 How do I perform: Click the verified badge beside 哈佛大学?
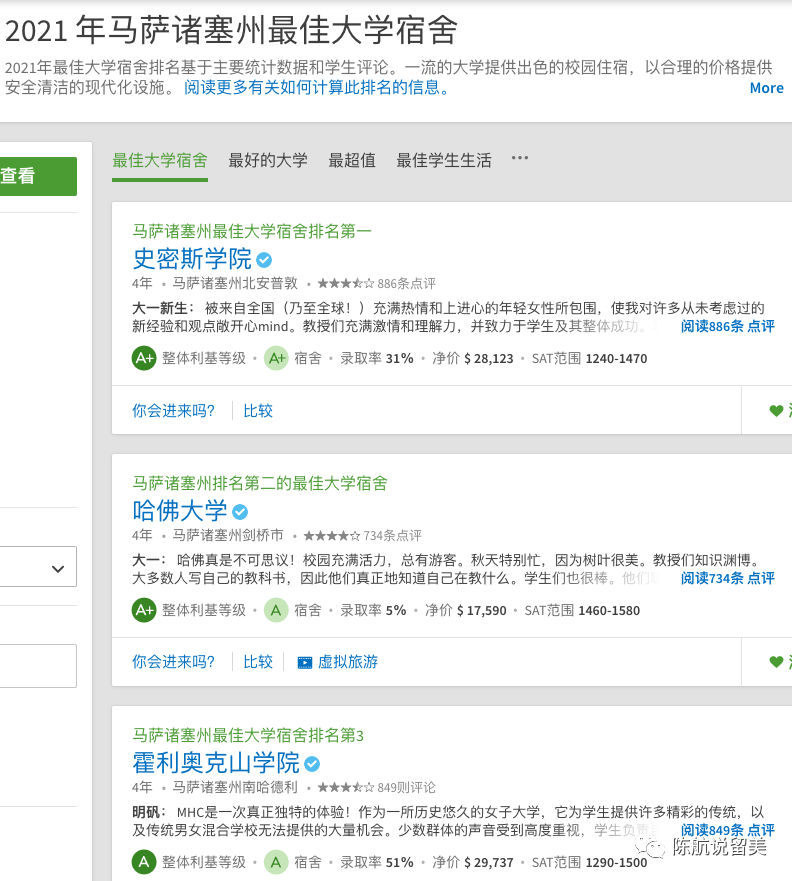pyautogui.click(x=241, y=512)
